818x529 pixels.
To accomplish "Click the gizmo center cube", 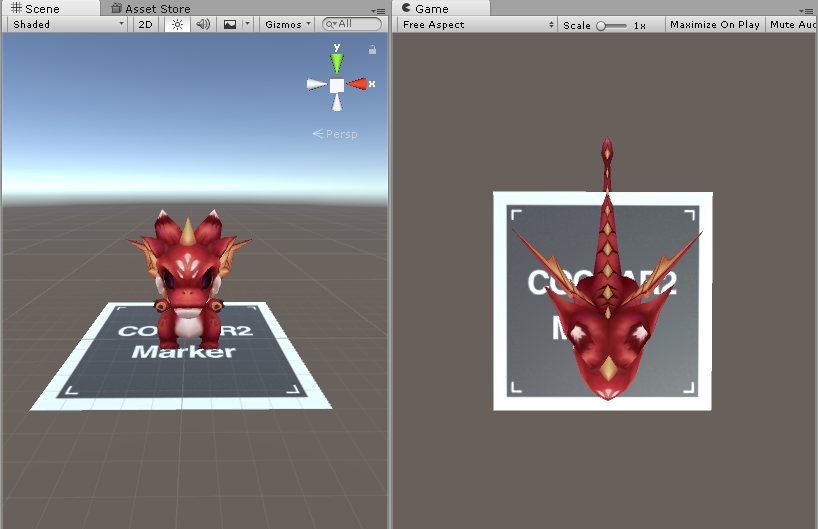I will pos(337,85).
